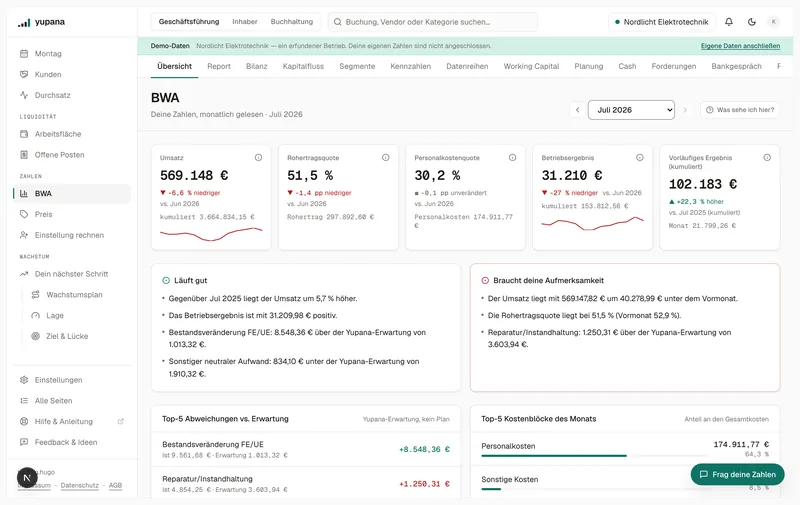
Task: Click Umsatz sparkline chart
Action: pos(211,234)
